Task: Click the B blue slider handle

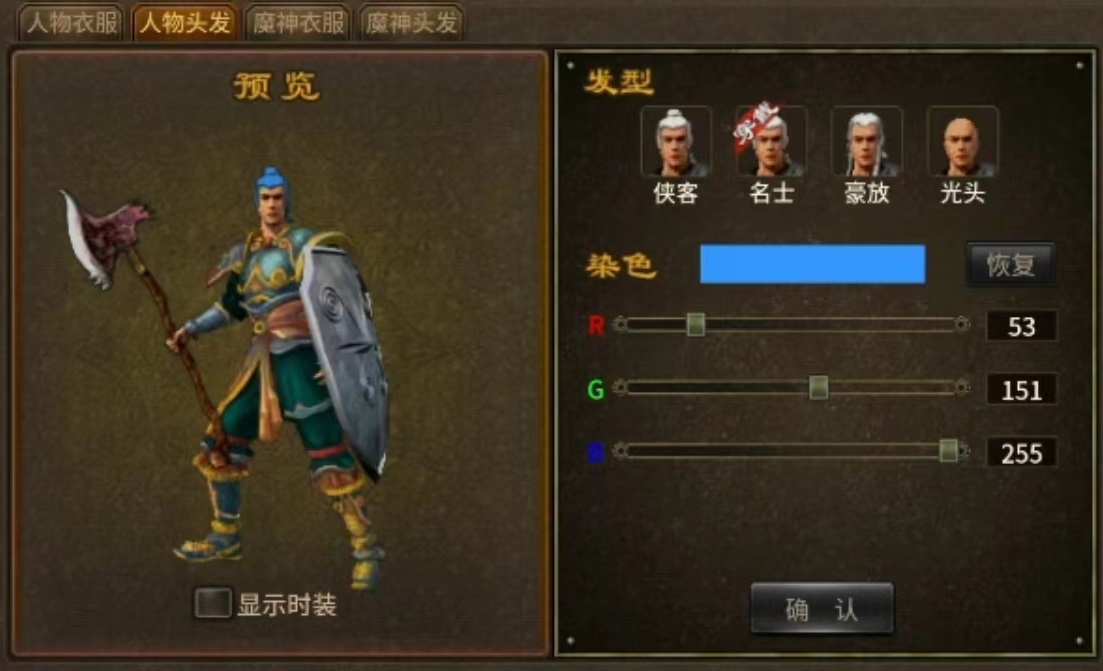Action: [948, 450]
